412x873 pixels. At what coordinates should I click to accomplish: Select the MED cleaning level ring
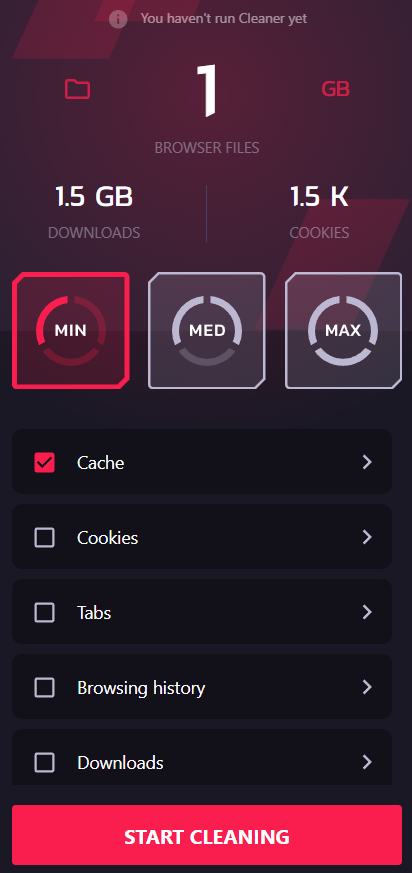[207, 331]
